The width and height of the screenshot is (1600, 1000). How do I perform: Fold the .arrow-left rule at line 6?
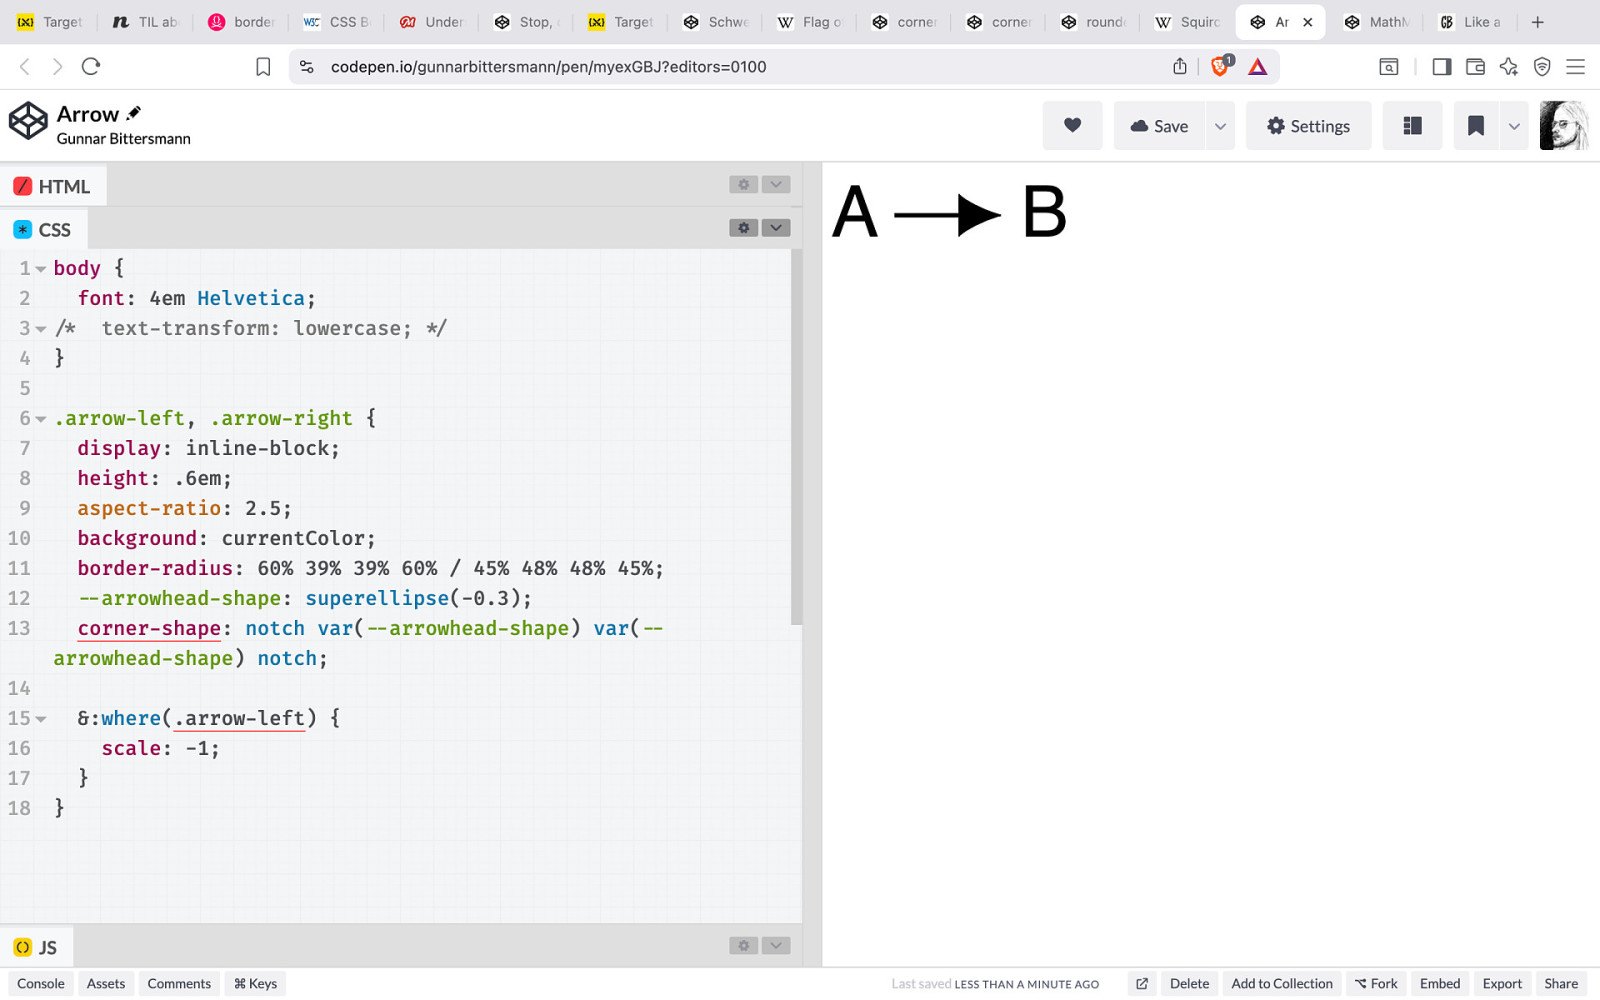(41, 419)
